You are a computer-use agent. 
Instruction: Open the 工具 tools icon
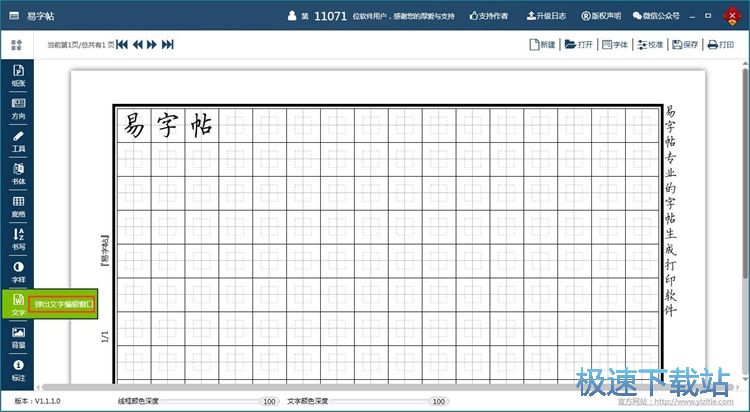(18, 140)
